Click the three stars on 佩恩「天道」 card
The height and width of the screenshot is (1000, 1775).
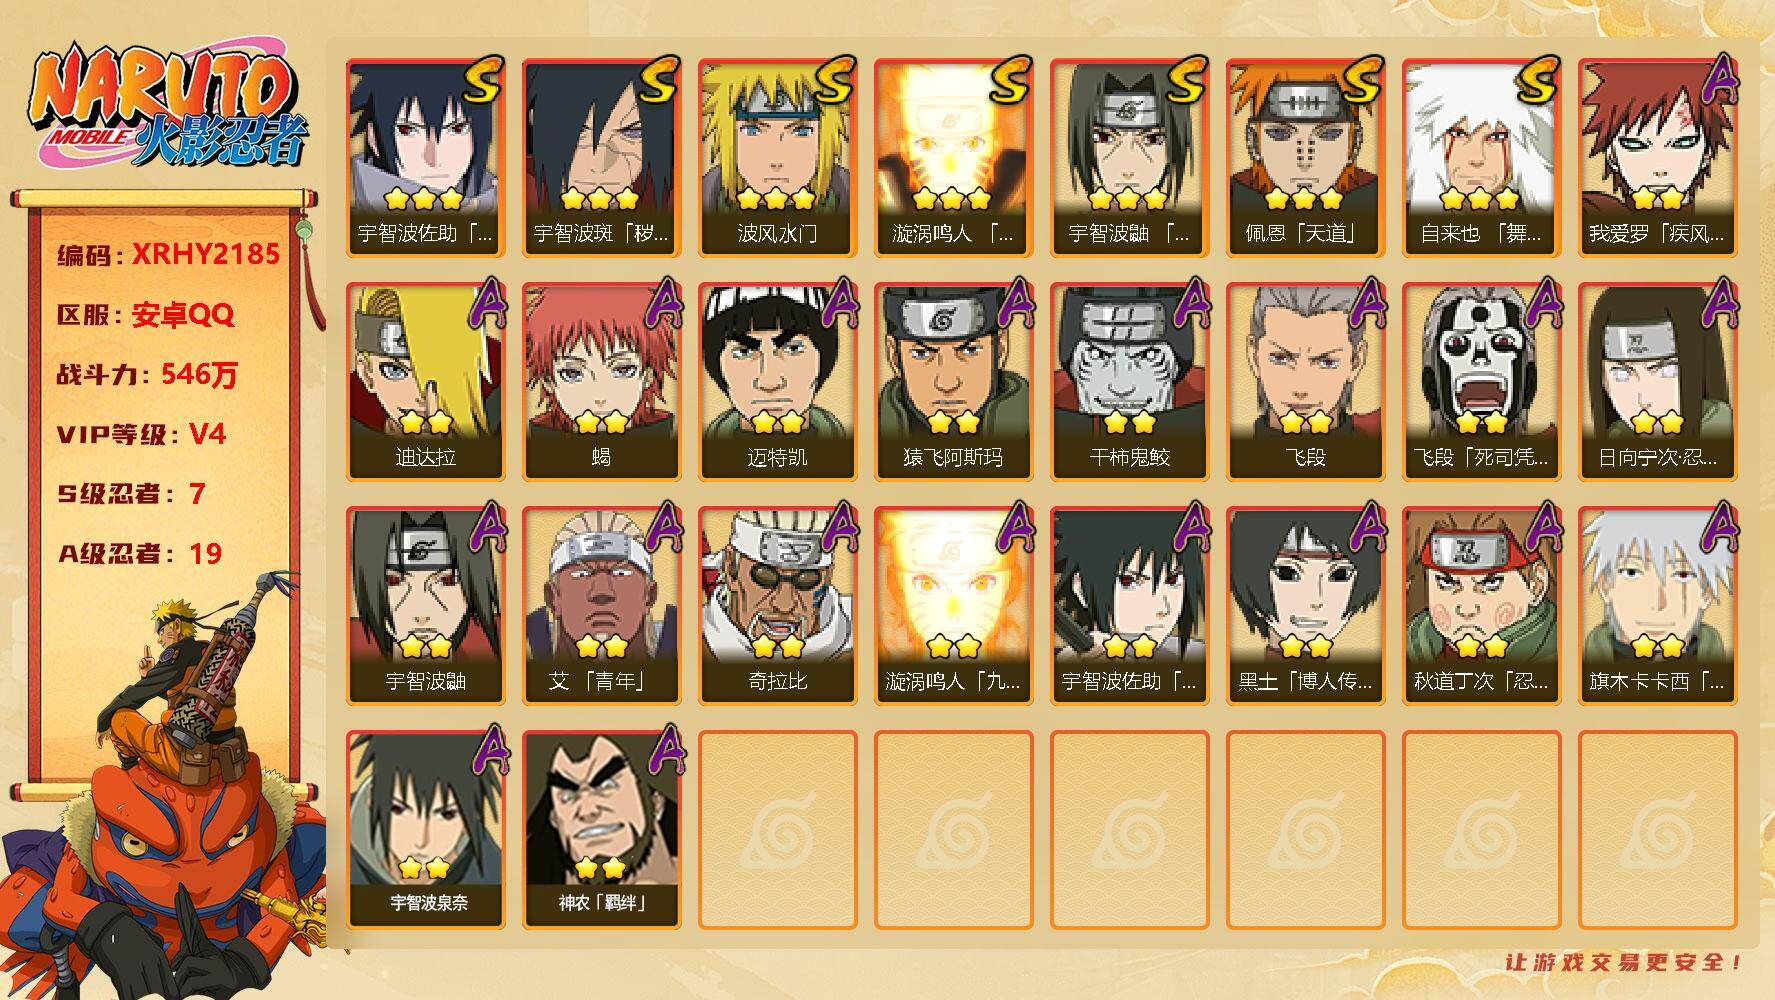(1303, 199)
